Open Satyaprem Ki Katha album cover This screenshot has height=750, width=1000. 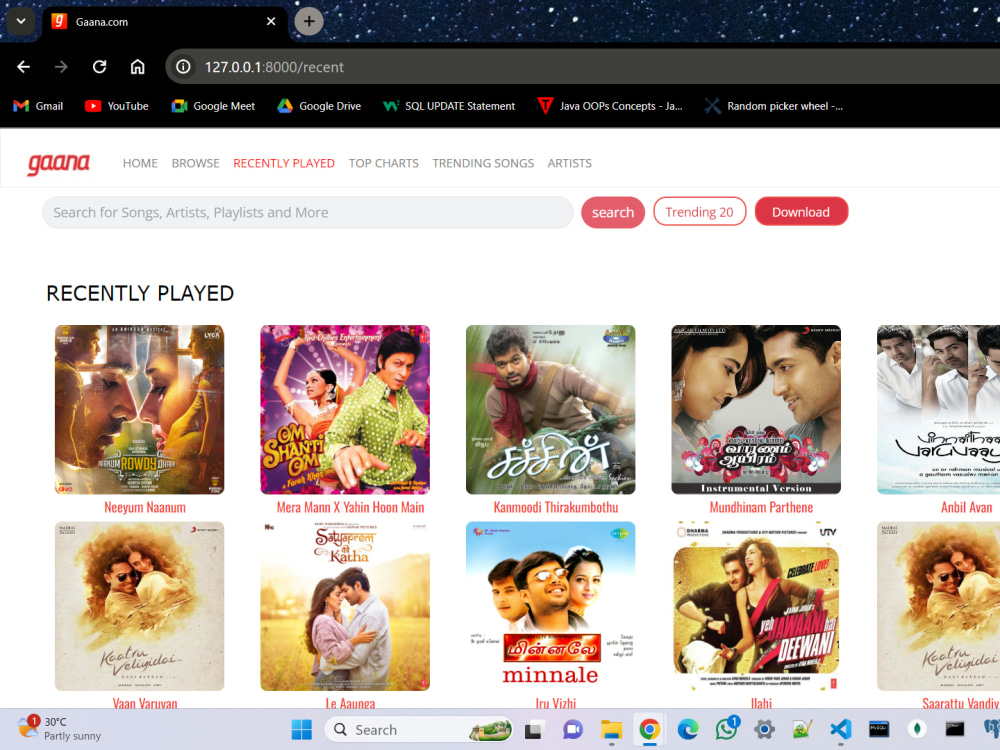tap(345, 606)
